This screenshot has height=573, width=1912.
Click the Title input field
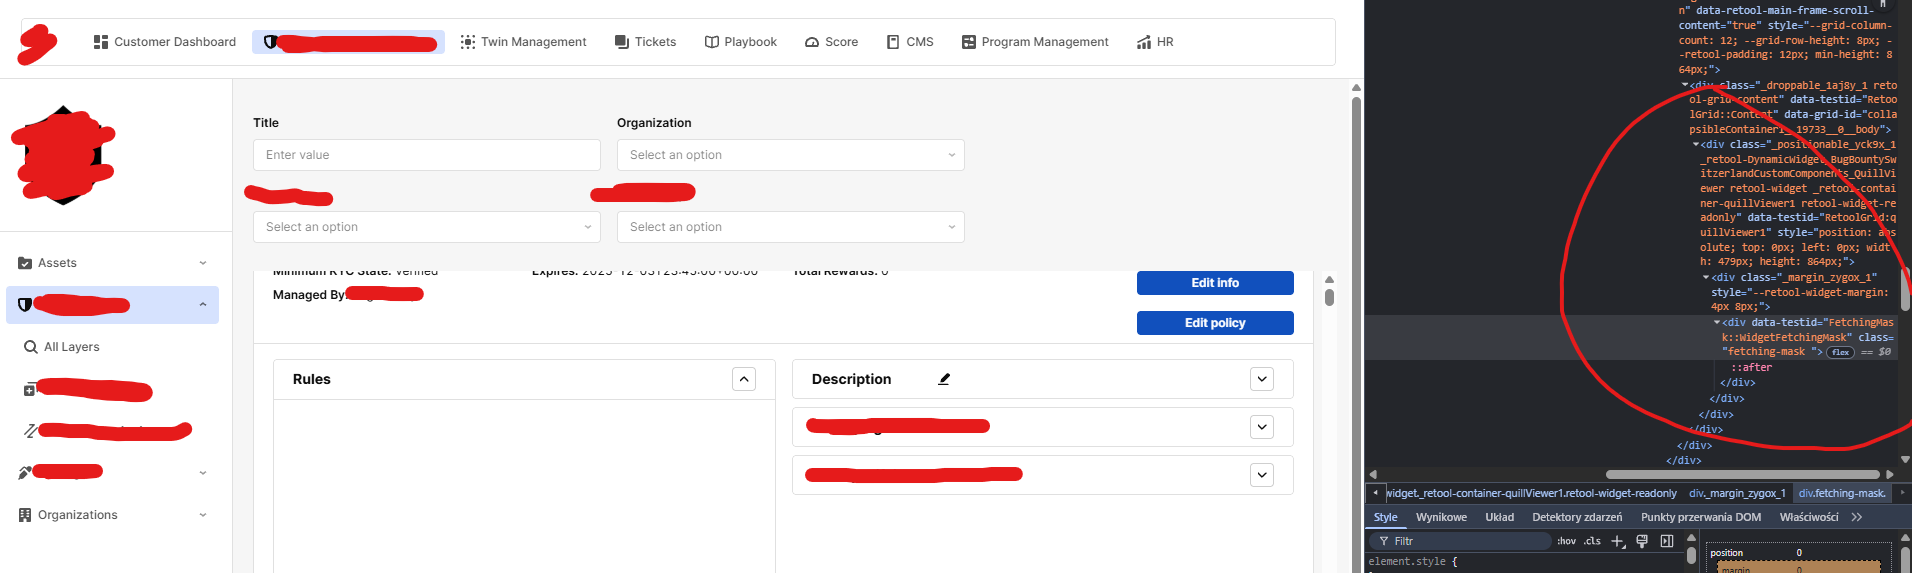[426, 155]
